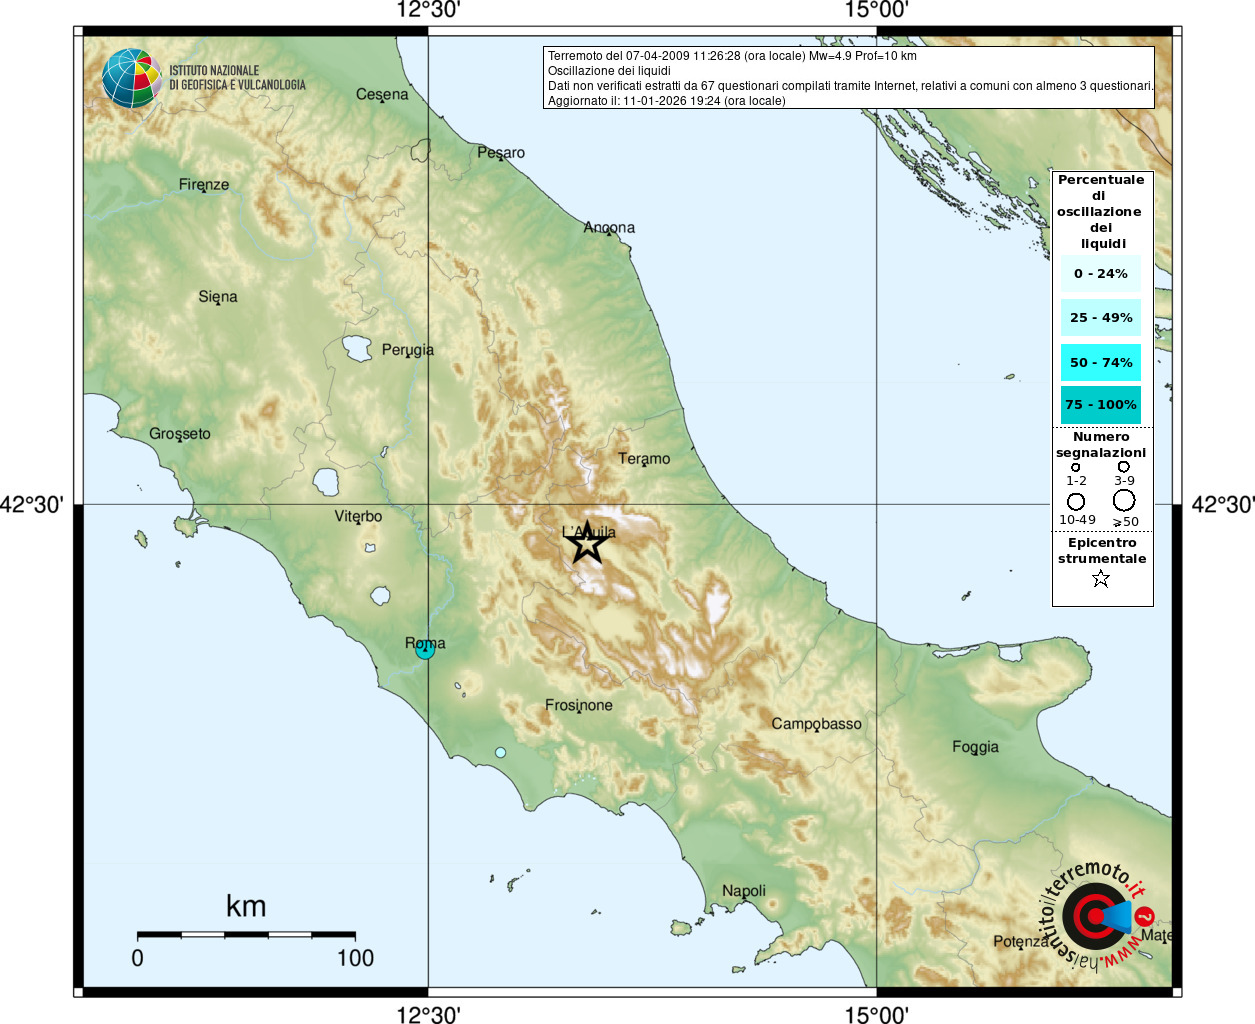The image size is (1255, 1024).
Task: Click the Napoli city label
Action: coord(744,891)
